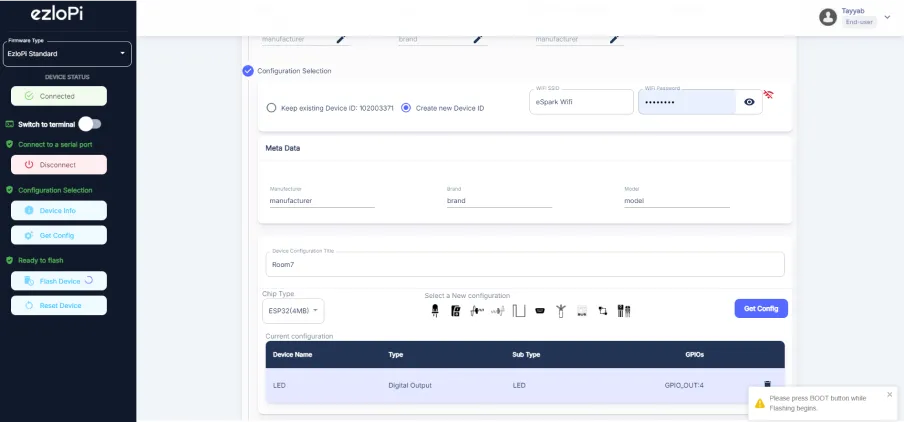Delete the LED device row with trash icon
Viewport: 904px width, 422px height.
click(767, 384)
